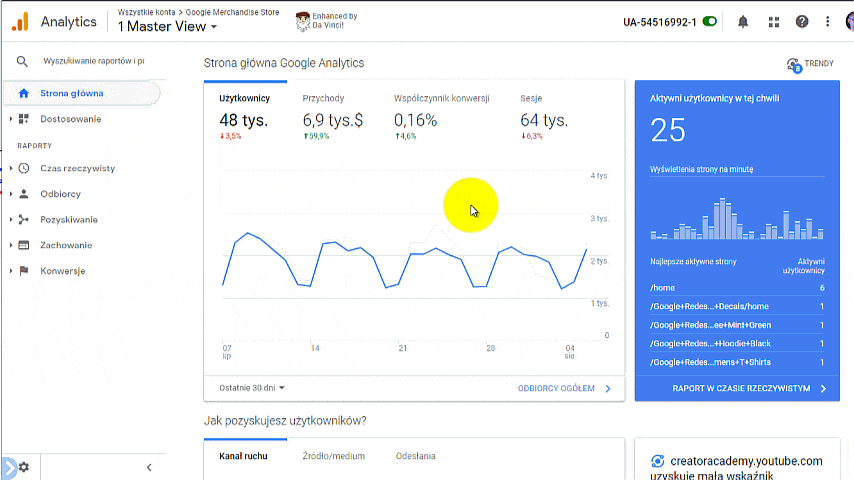Click the /Google+Redes...+Hoodie+Black row
Screen dimensions: 854x480
(737, 344)
